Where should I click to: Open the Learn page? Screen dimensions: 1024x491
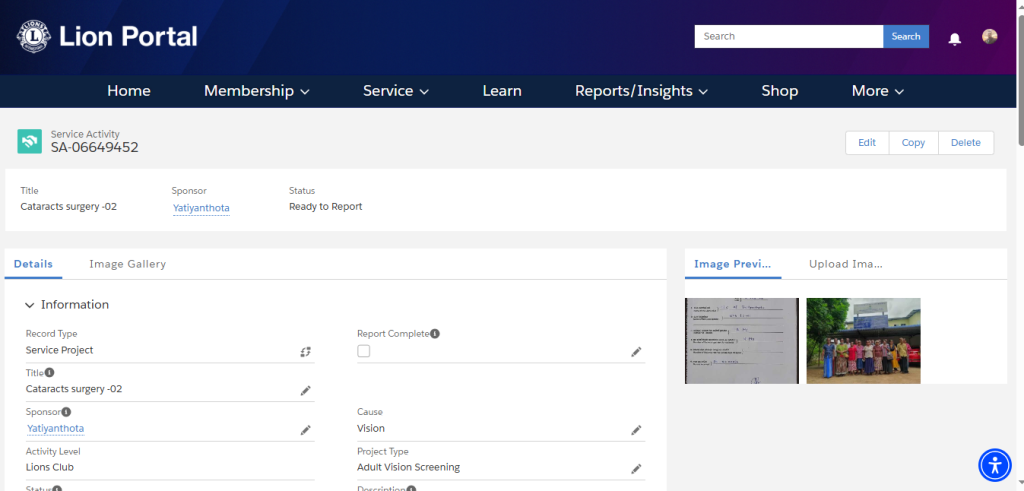502,91
